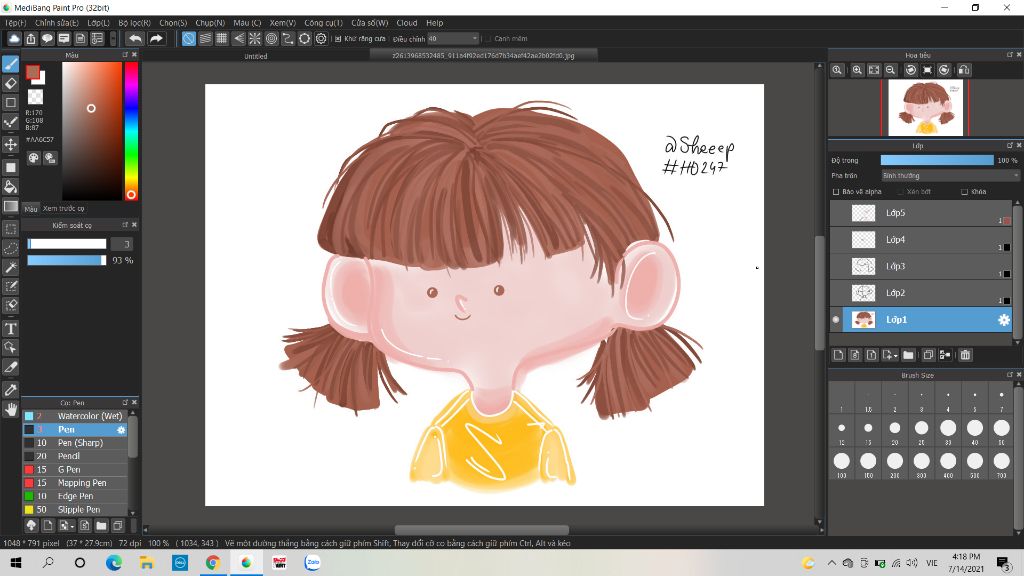Pick brush size 100 preset circle
This screenshot has height=576, width=1024.
point(842,461)
